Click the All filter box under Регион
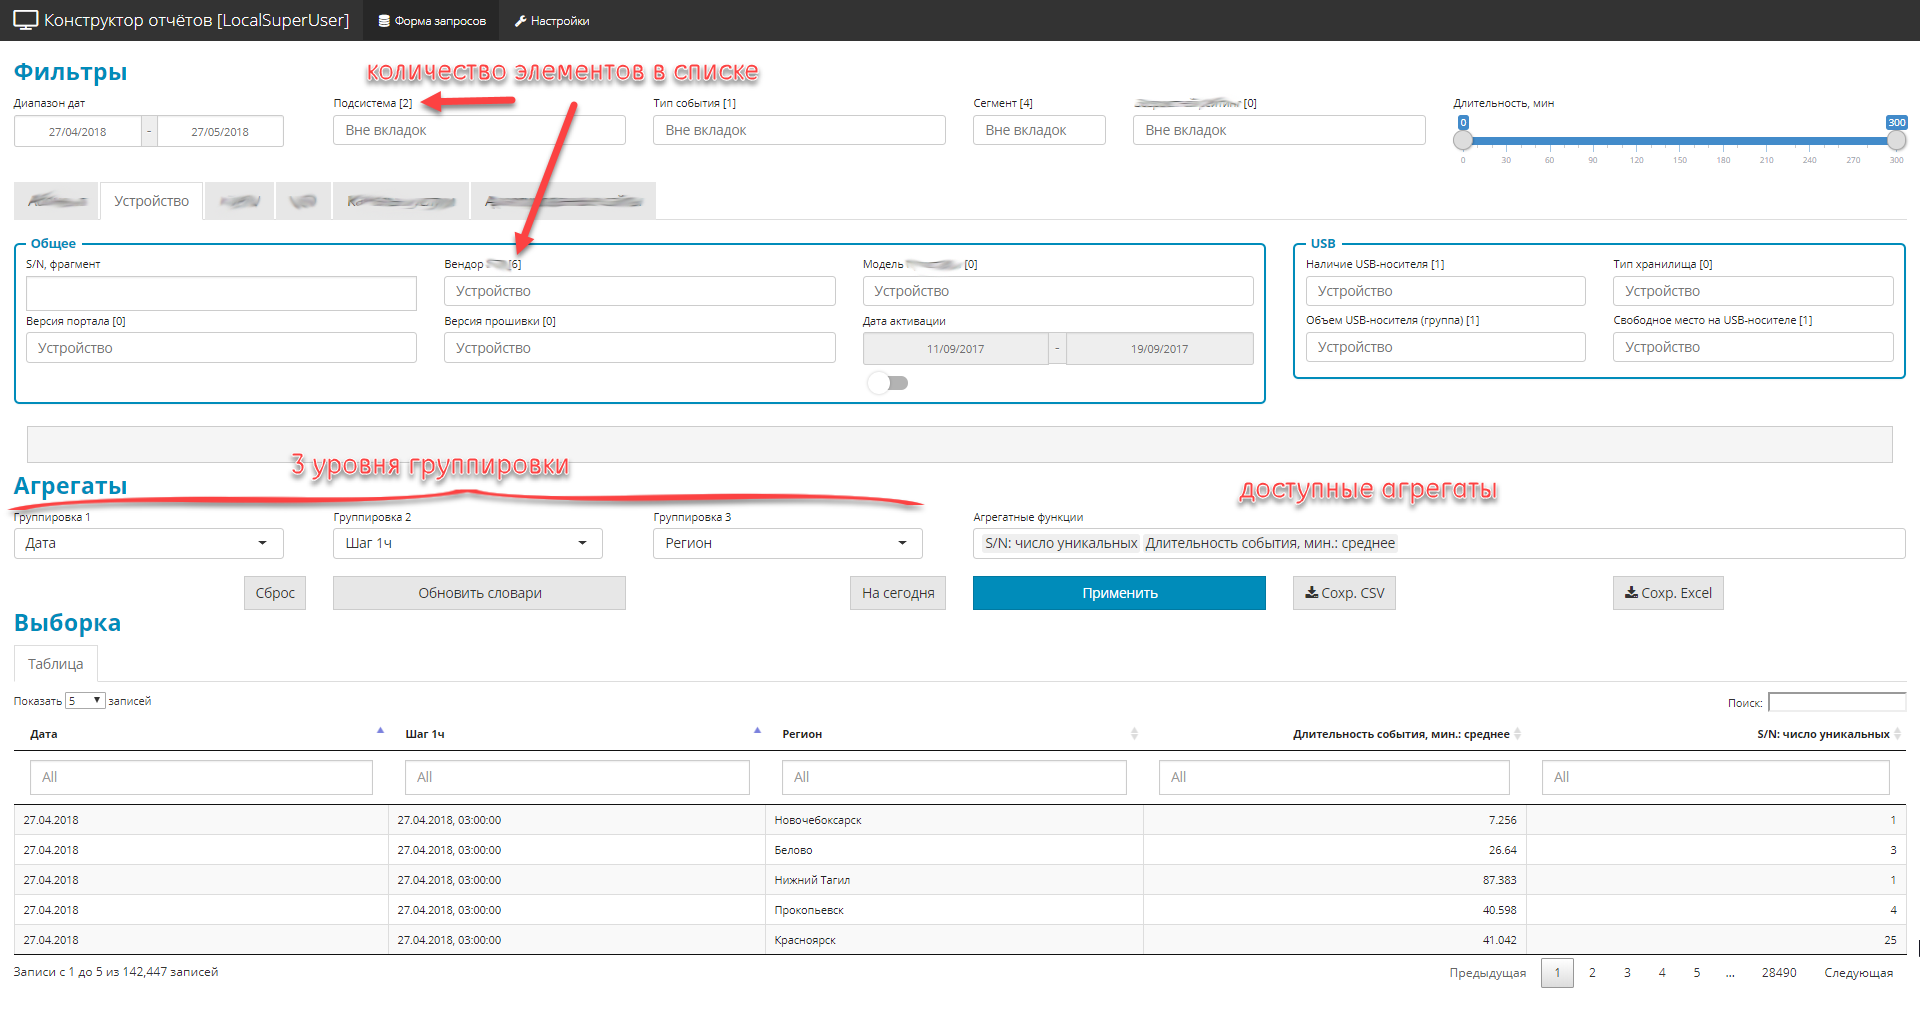 (954, 777)
